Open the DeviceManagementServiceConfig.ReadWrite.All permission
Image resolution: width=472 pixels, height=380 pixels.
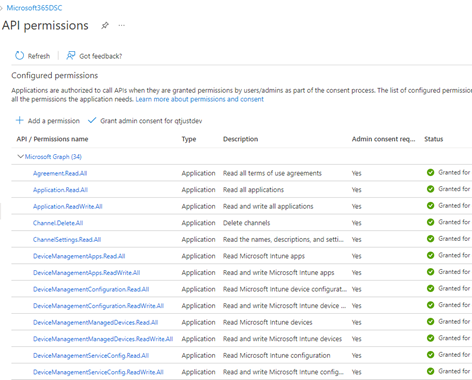(98, 372)
